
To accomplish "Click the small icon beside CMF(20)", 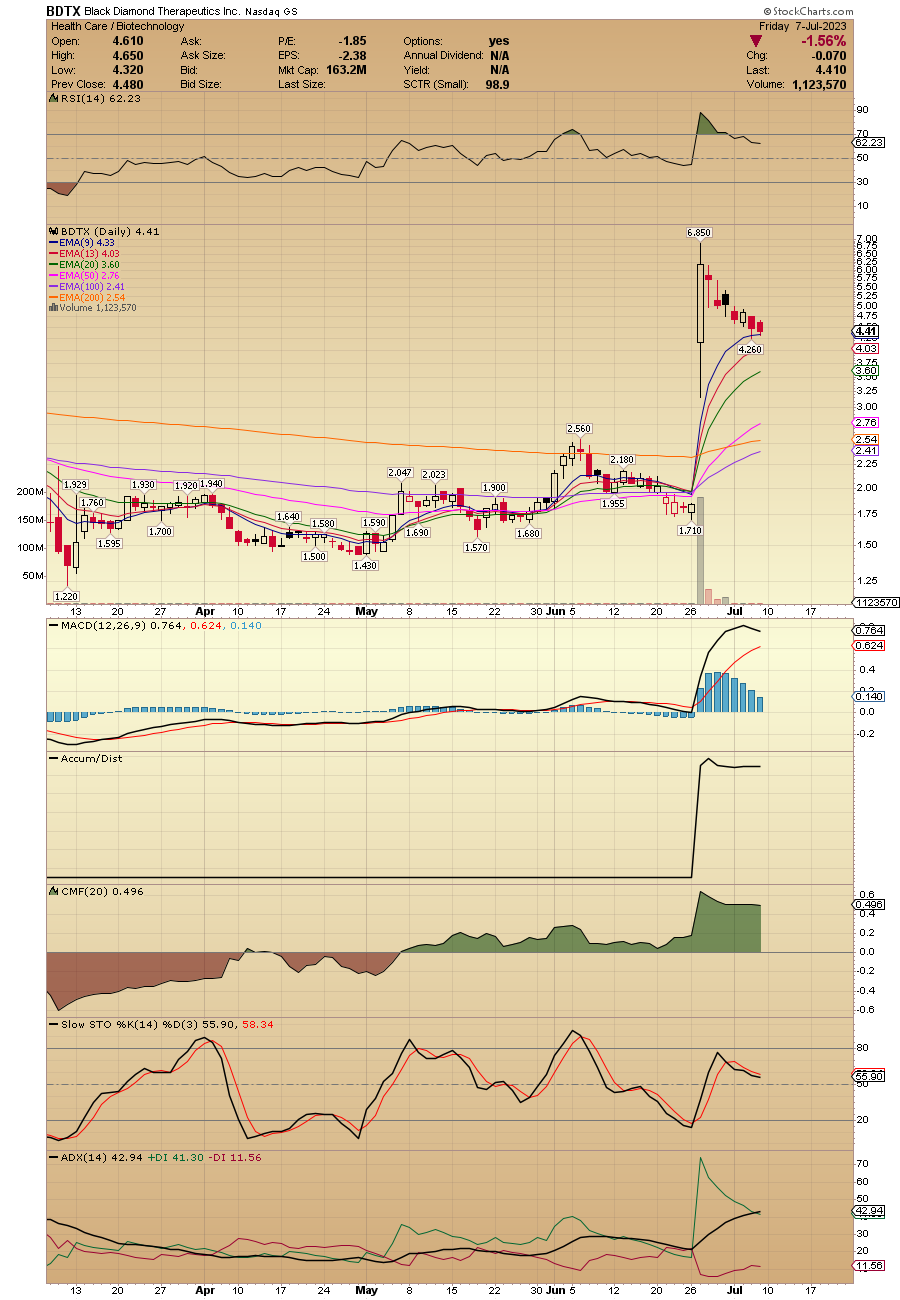I will coord(53,891).
